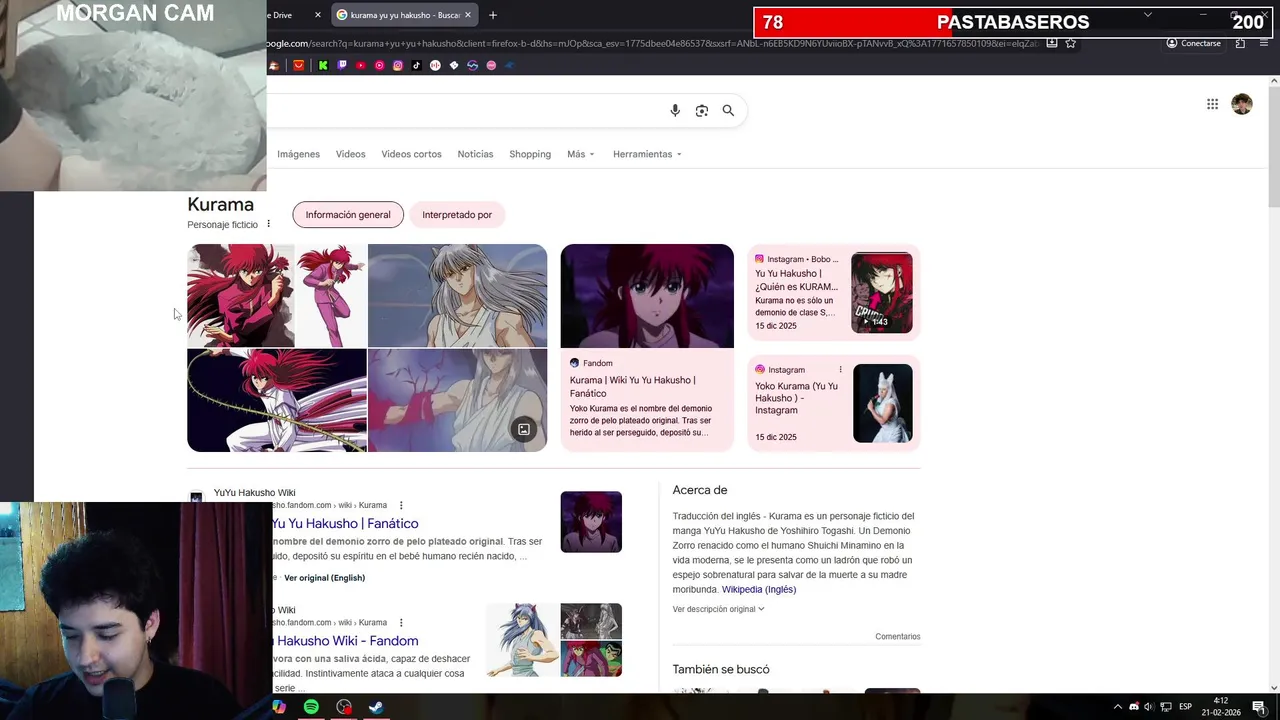The height and width of the screenshot is (720, 1280).
Task: Expand the Más dropdown
Action: 580,154
